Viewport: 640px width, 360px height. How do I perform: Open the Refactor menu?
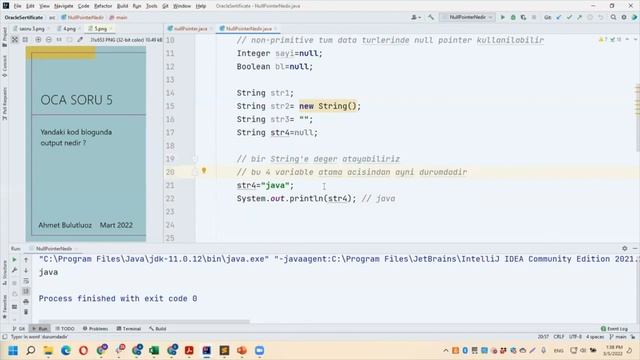[103, 6]
